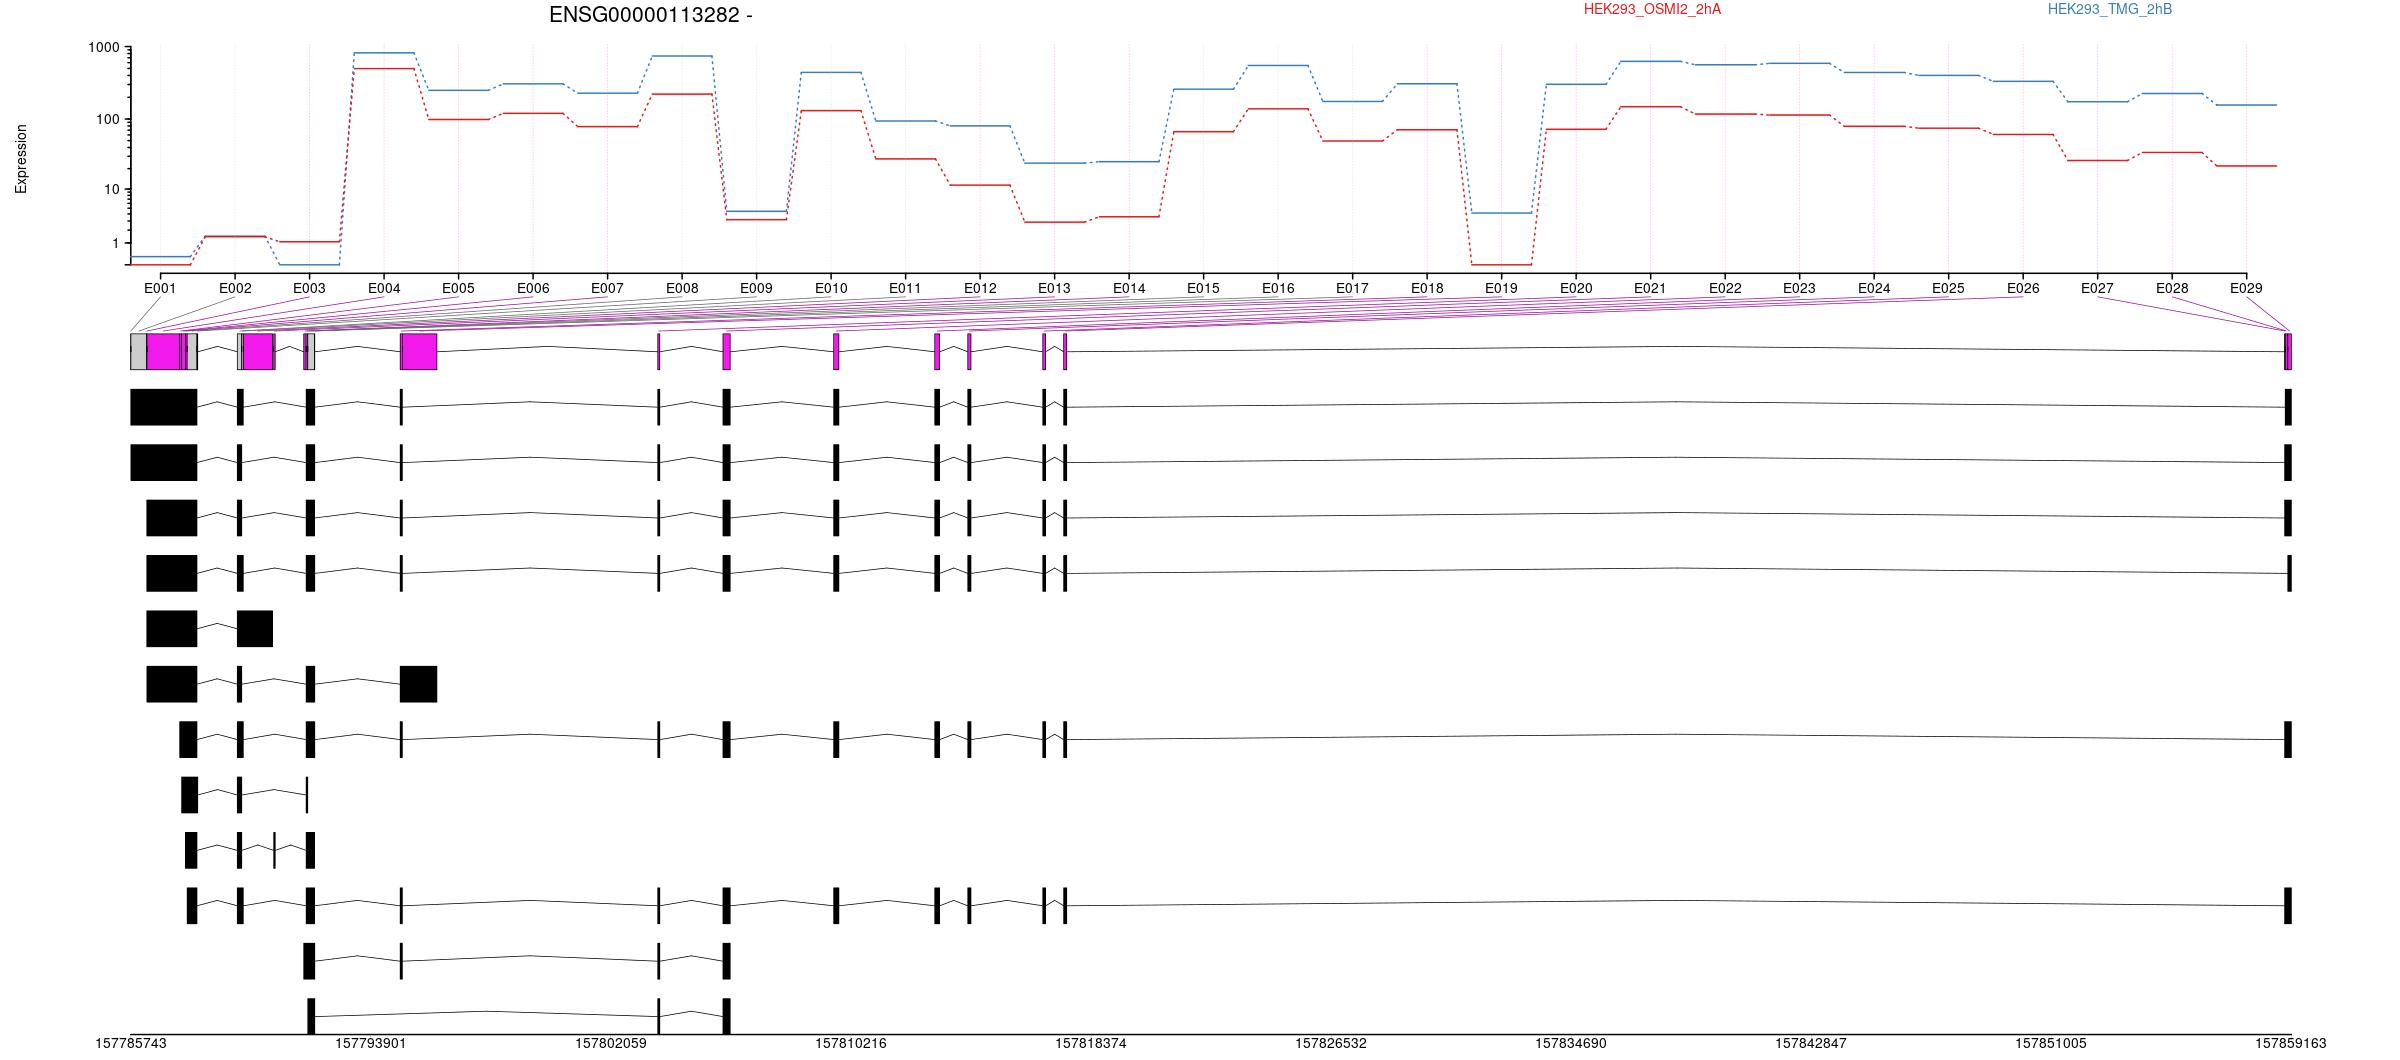Click exon label E023
This screenshot has height=1060, width=2400.
1799,288
